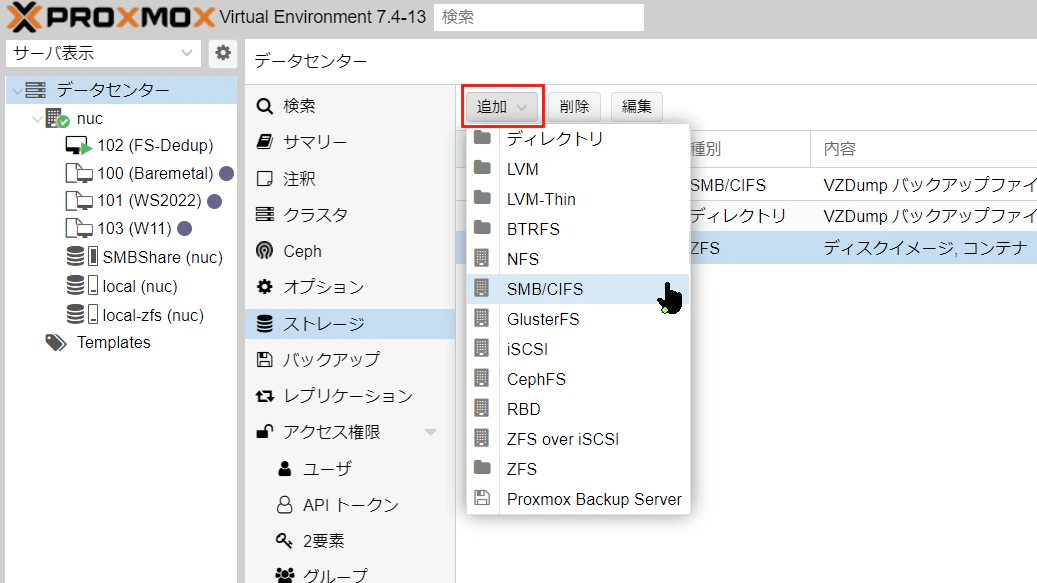Click the Proxmox logo
The width and height of the screenshot is (1037, 583).
click(110, 17)
